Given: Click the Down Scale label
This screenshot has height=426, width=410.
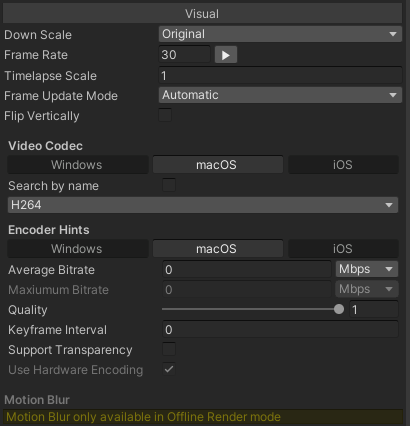Looking at the screenshot, I should tap(38, 35).
